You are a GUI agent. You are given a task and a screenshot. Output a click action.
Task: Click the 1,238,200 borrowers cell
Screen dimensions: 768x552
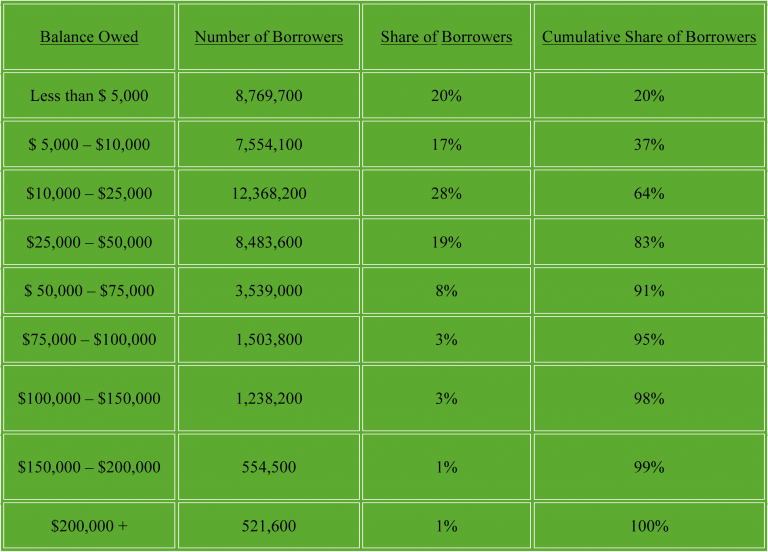coord(269,398)
